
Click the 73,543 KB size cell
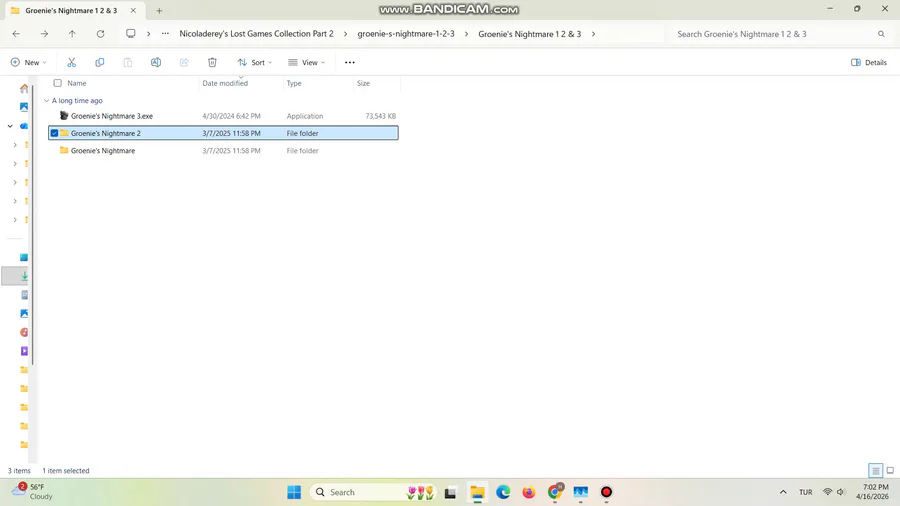[381, 116]
